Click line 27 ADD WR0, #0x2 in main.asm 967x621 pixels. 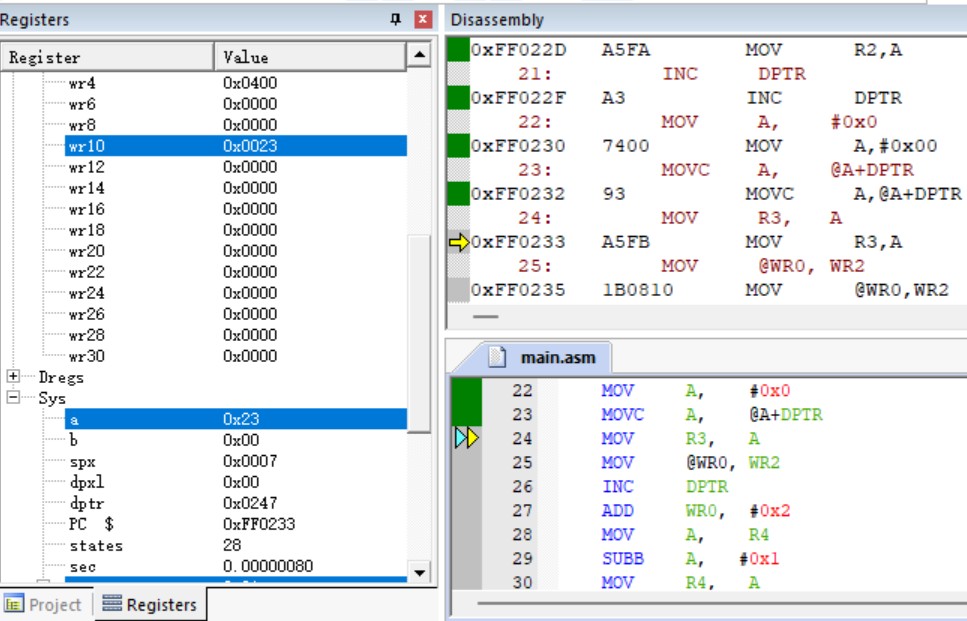(696, 511)
